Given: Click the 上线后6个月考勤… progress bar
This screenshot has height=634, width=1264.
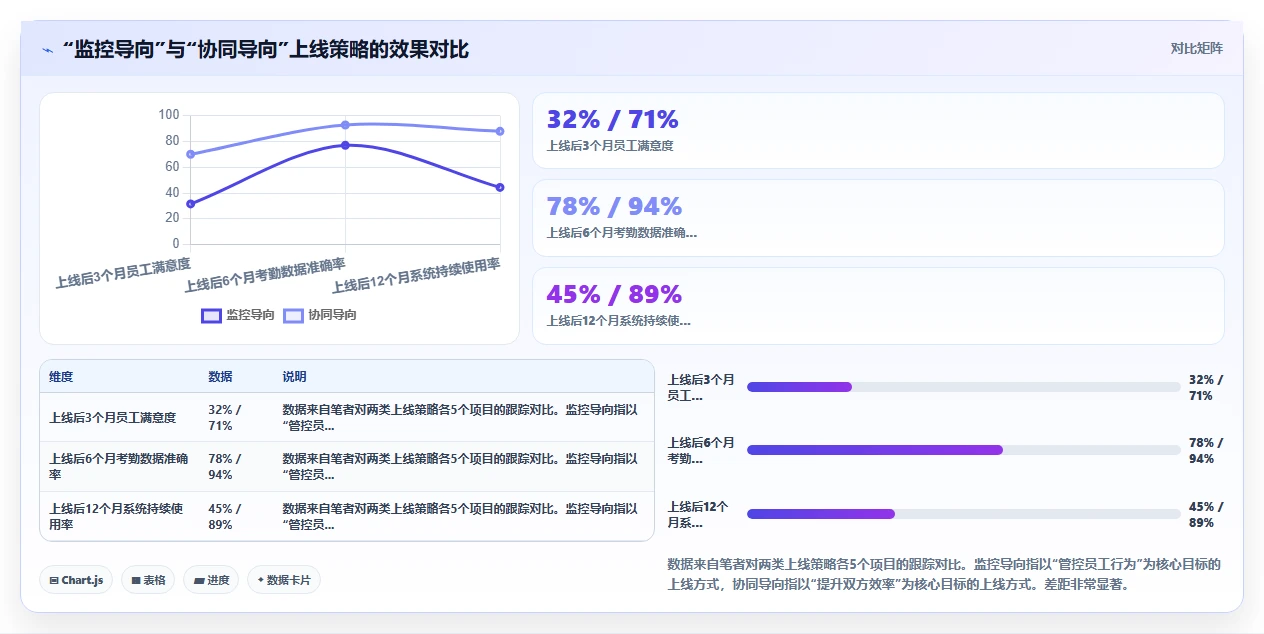Looking at the screenshot, I should tap(964, 450).
